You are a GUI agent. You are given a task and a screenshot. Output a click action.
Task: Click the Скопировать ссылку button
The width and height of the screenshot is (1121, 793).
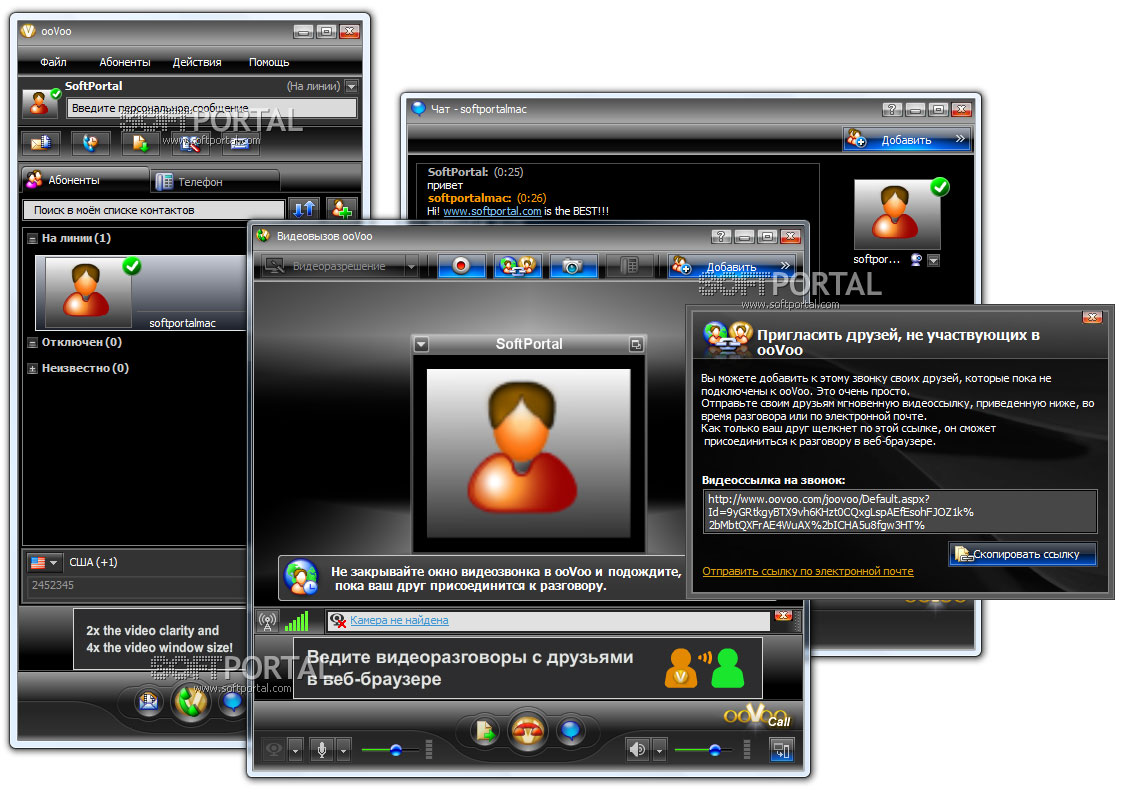pyautogui.click(x=1022, y=554)
